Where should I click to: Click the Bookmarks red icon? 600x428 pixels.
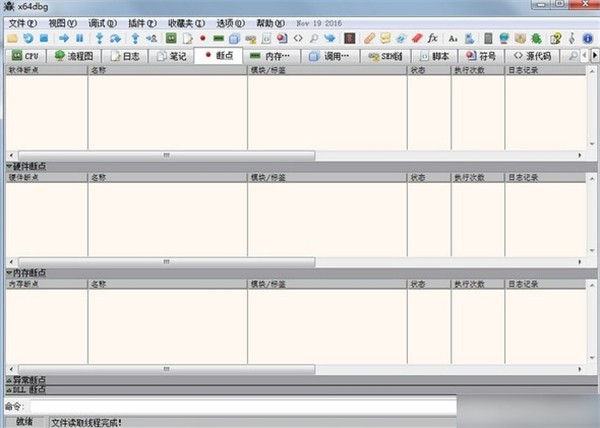[417, 38]
